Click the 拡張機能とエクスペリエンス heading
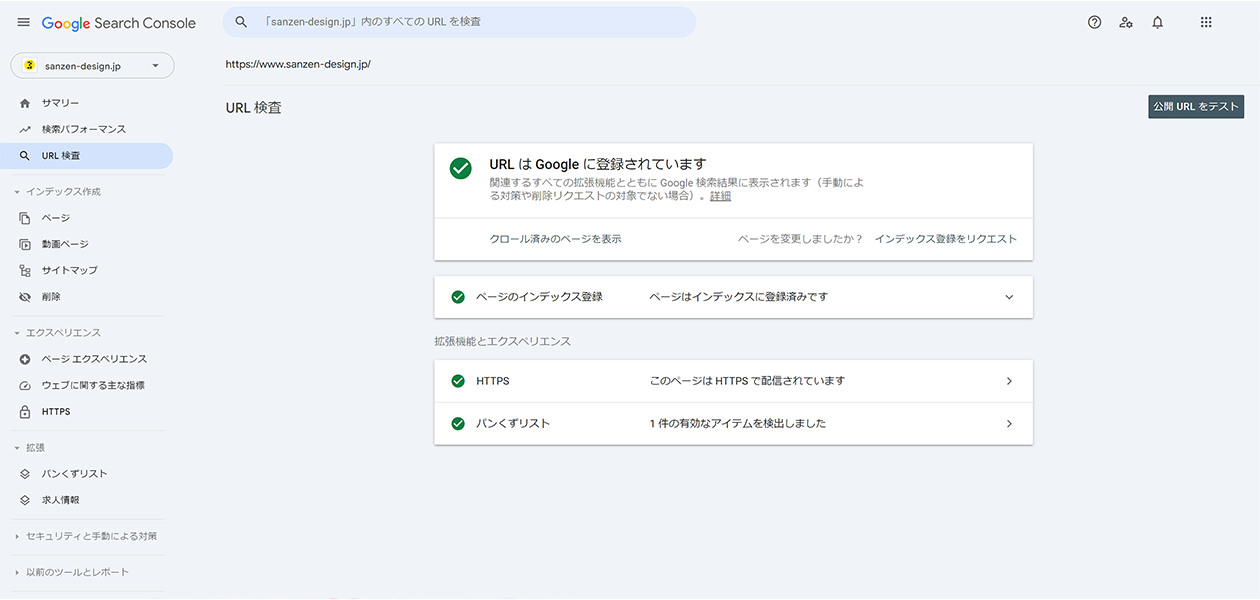Screen dimensions: 1260x600 pos(502,341)
